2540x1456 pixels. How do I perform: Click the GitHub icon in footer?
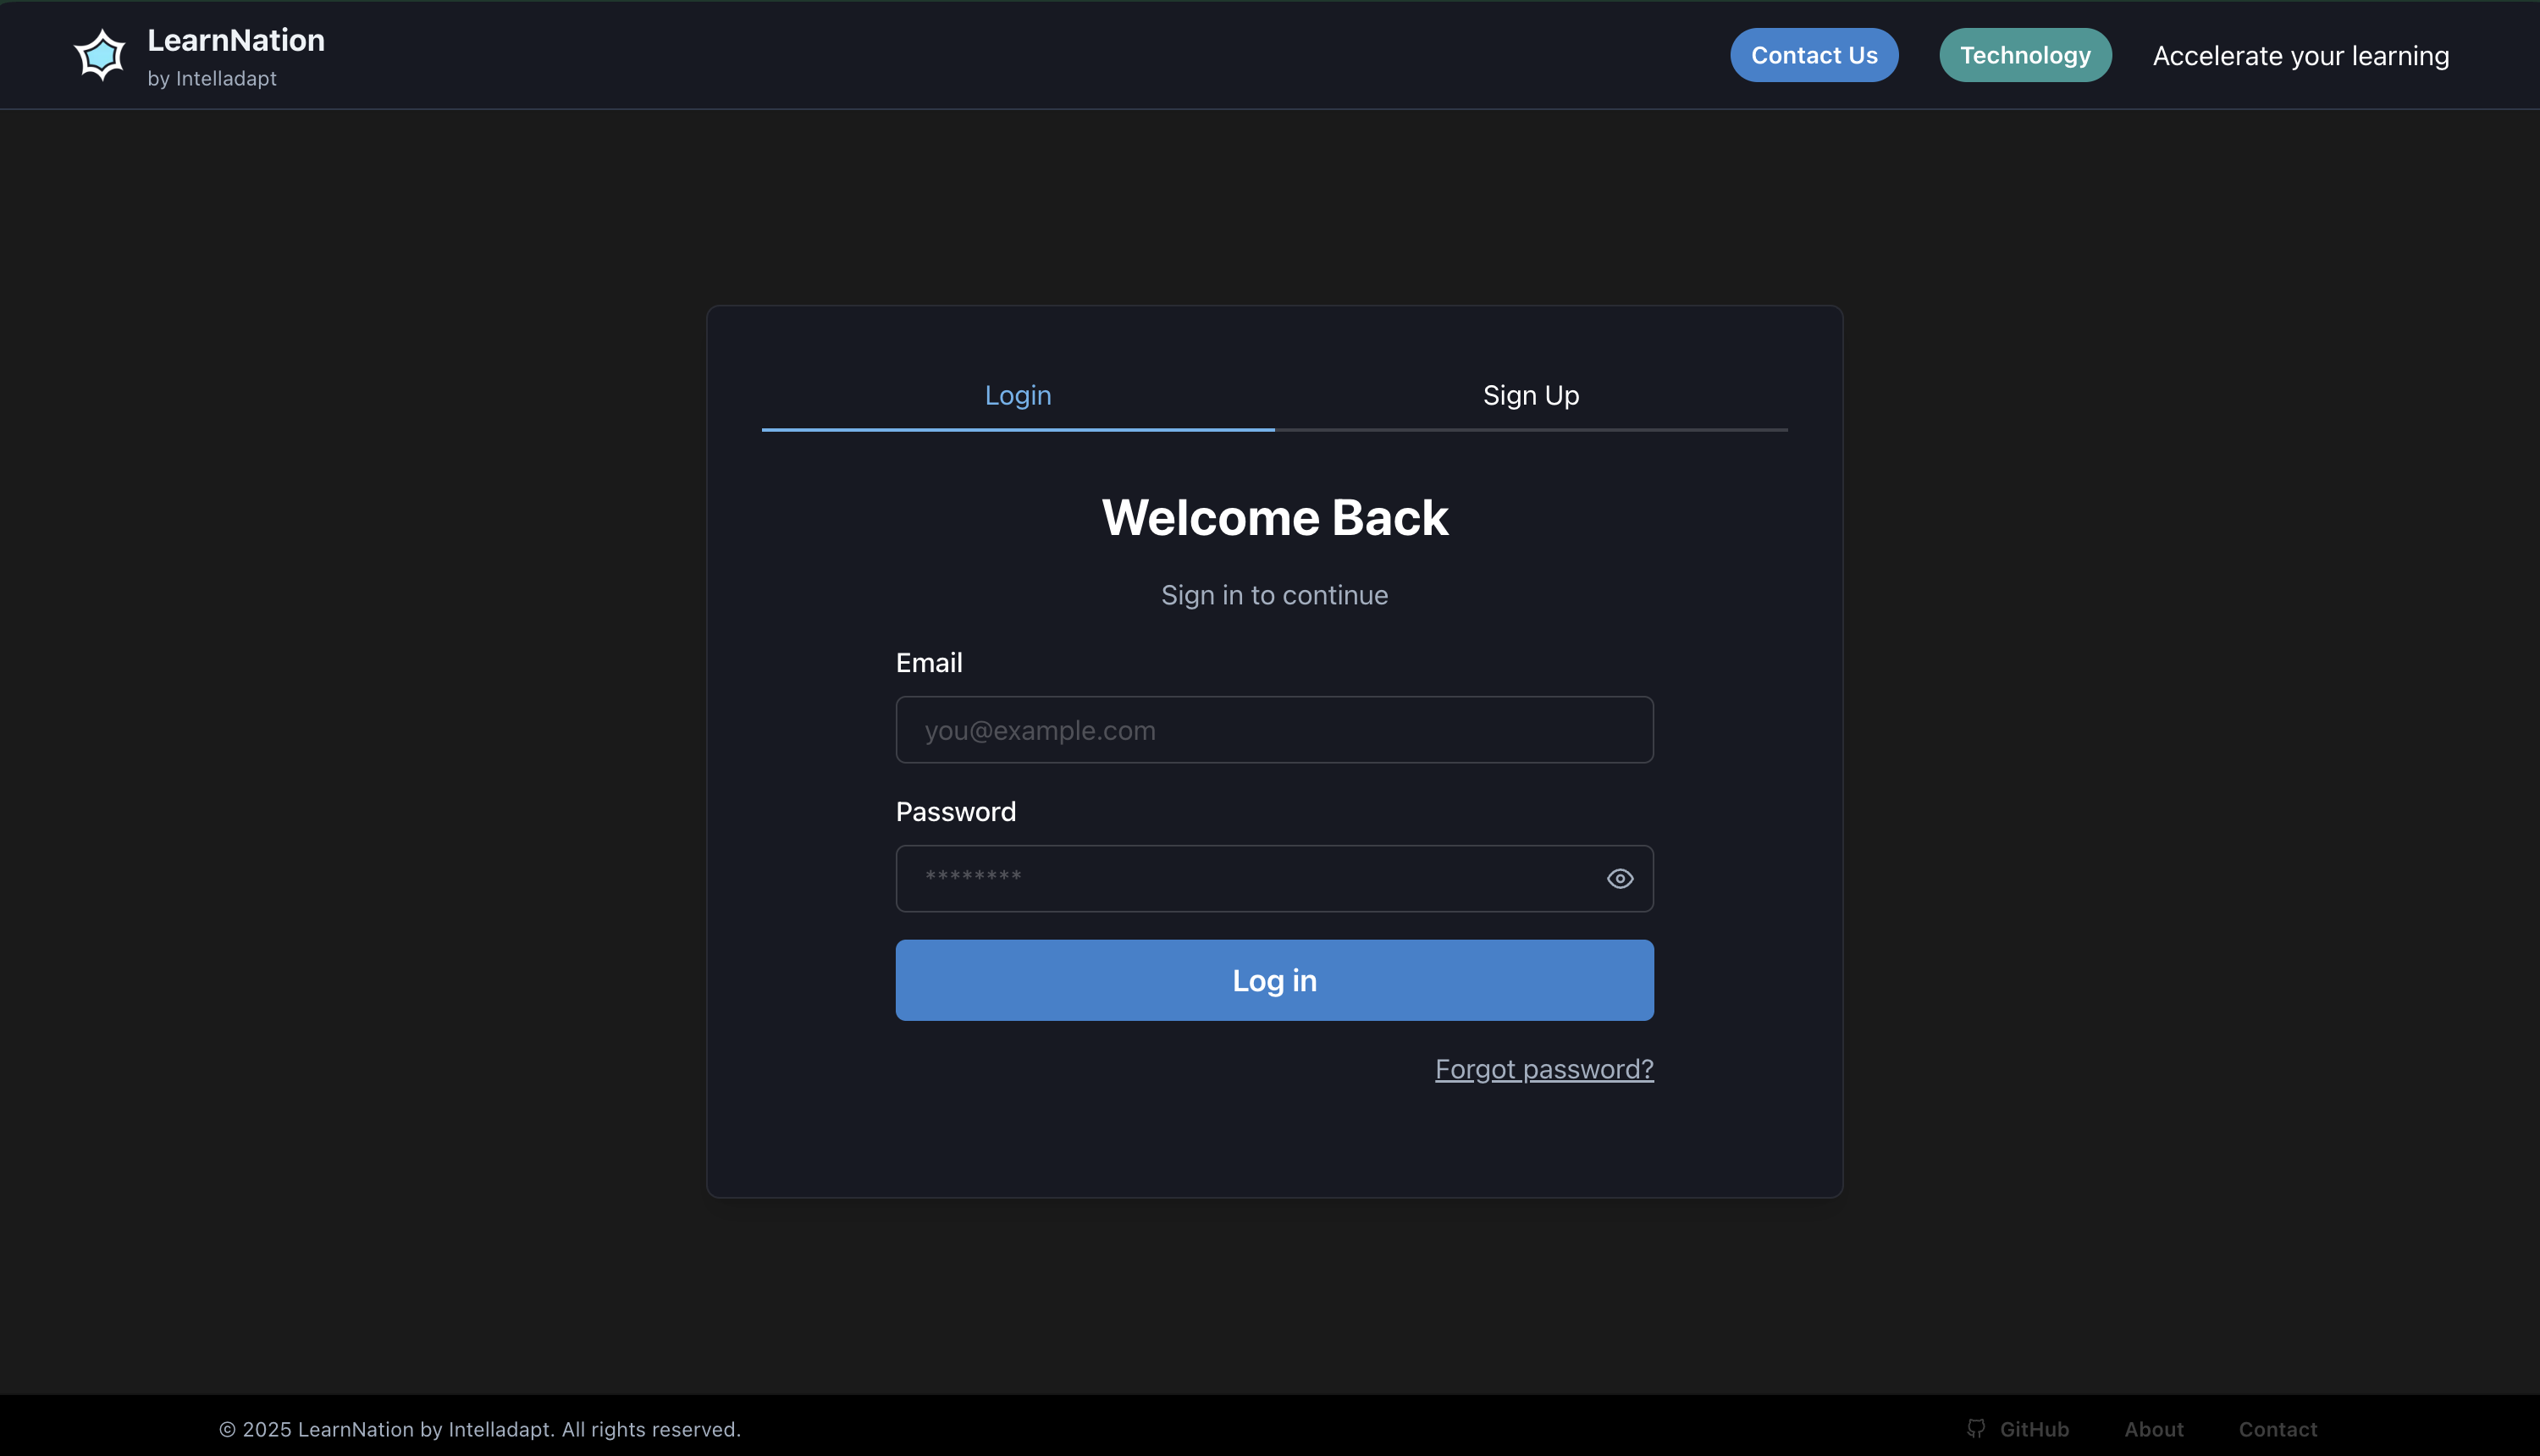coord(1975,1428)
